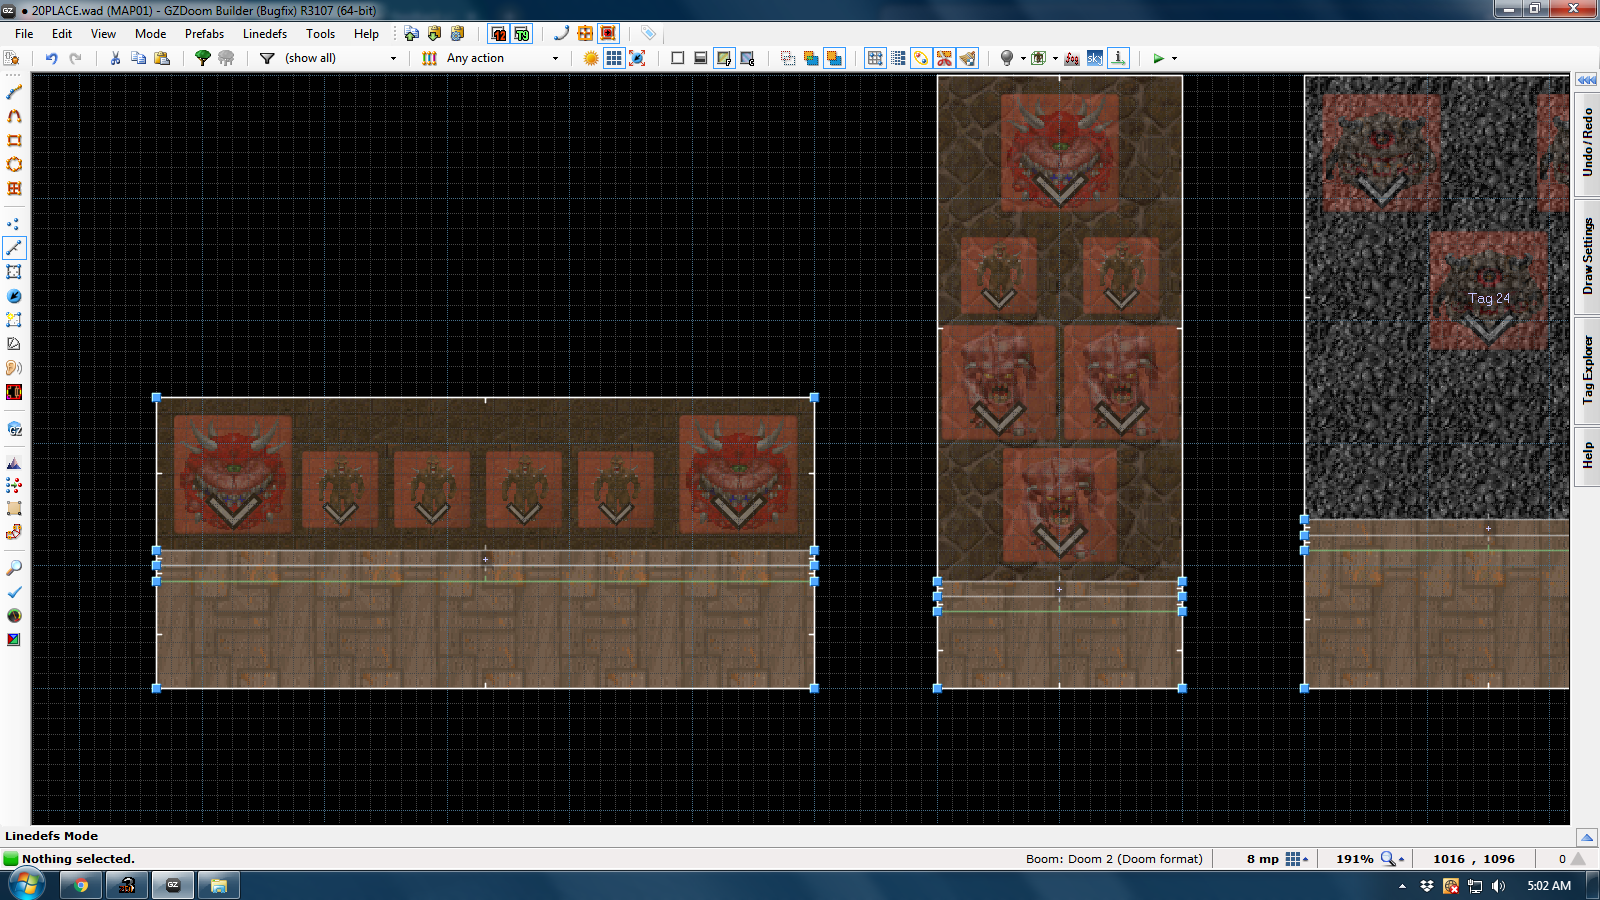Image resolution: width=1600 pixels, height=900 pixels.
Task: Open the File menu
Action: point(24,33)
